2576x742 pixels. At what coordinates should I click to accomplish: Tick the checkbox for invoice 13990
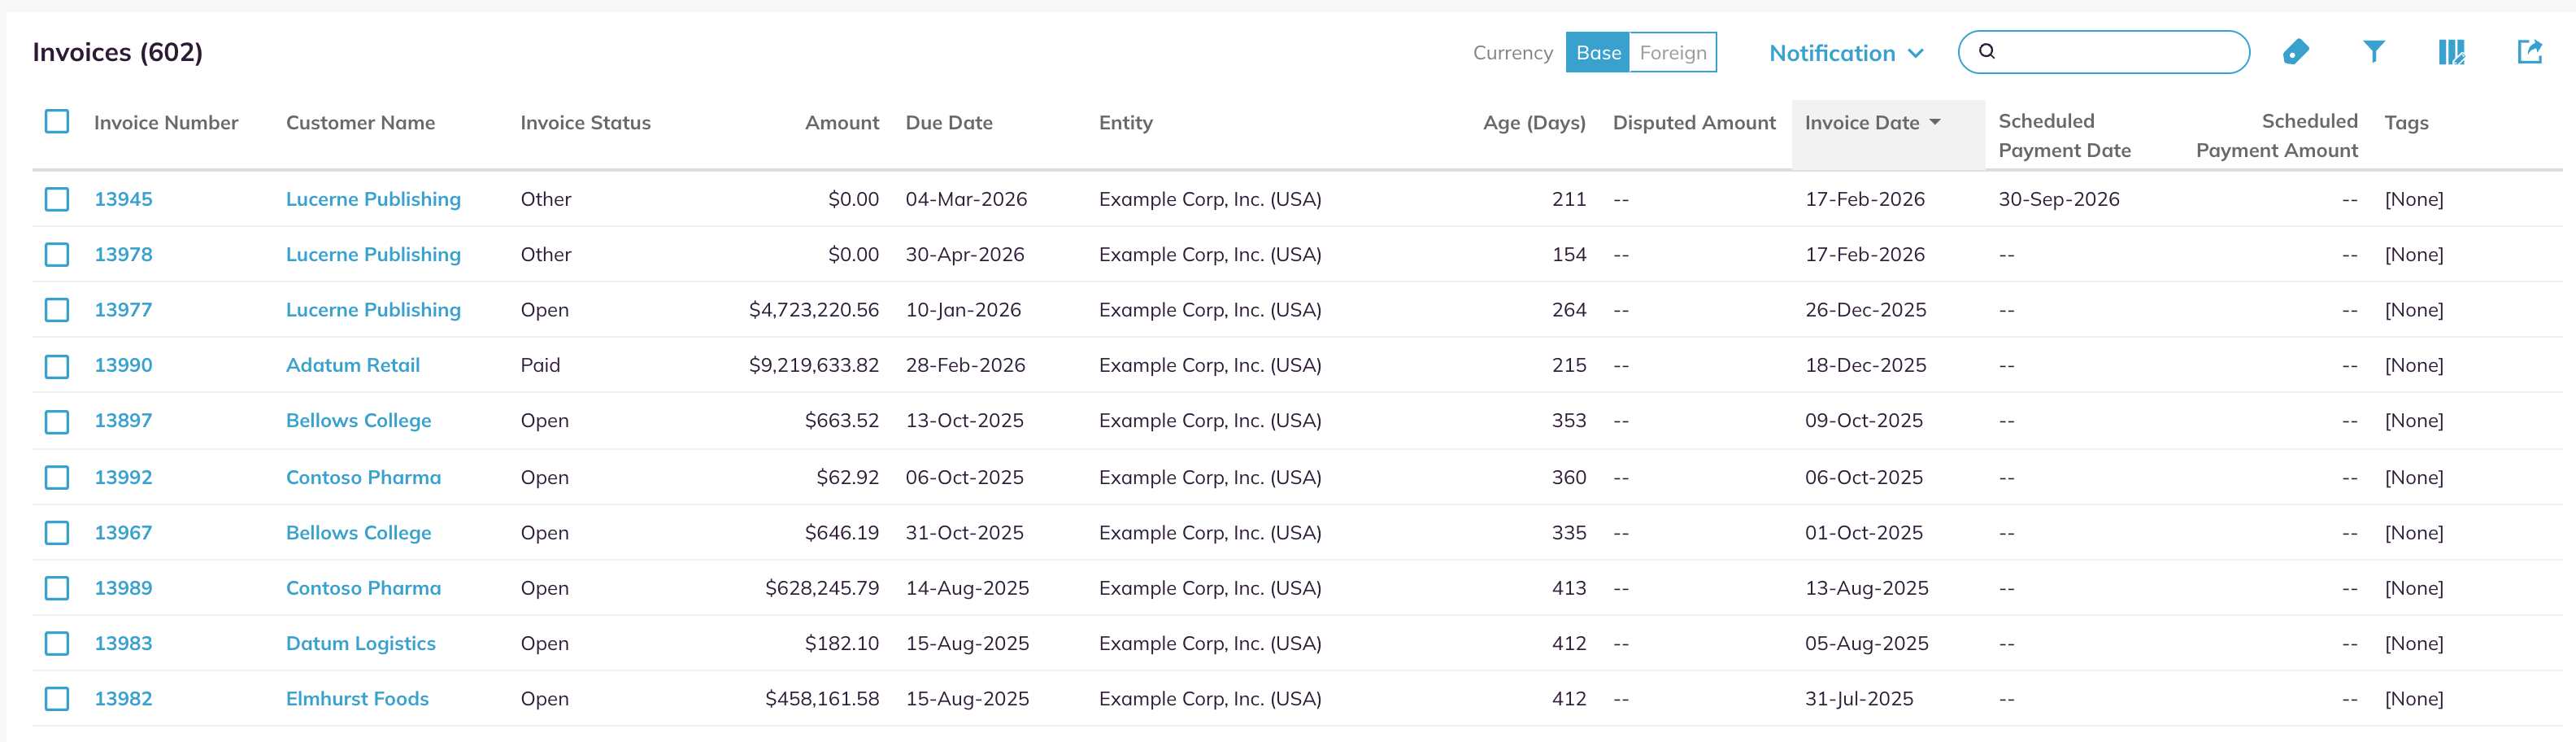[57, 366]
